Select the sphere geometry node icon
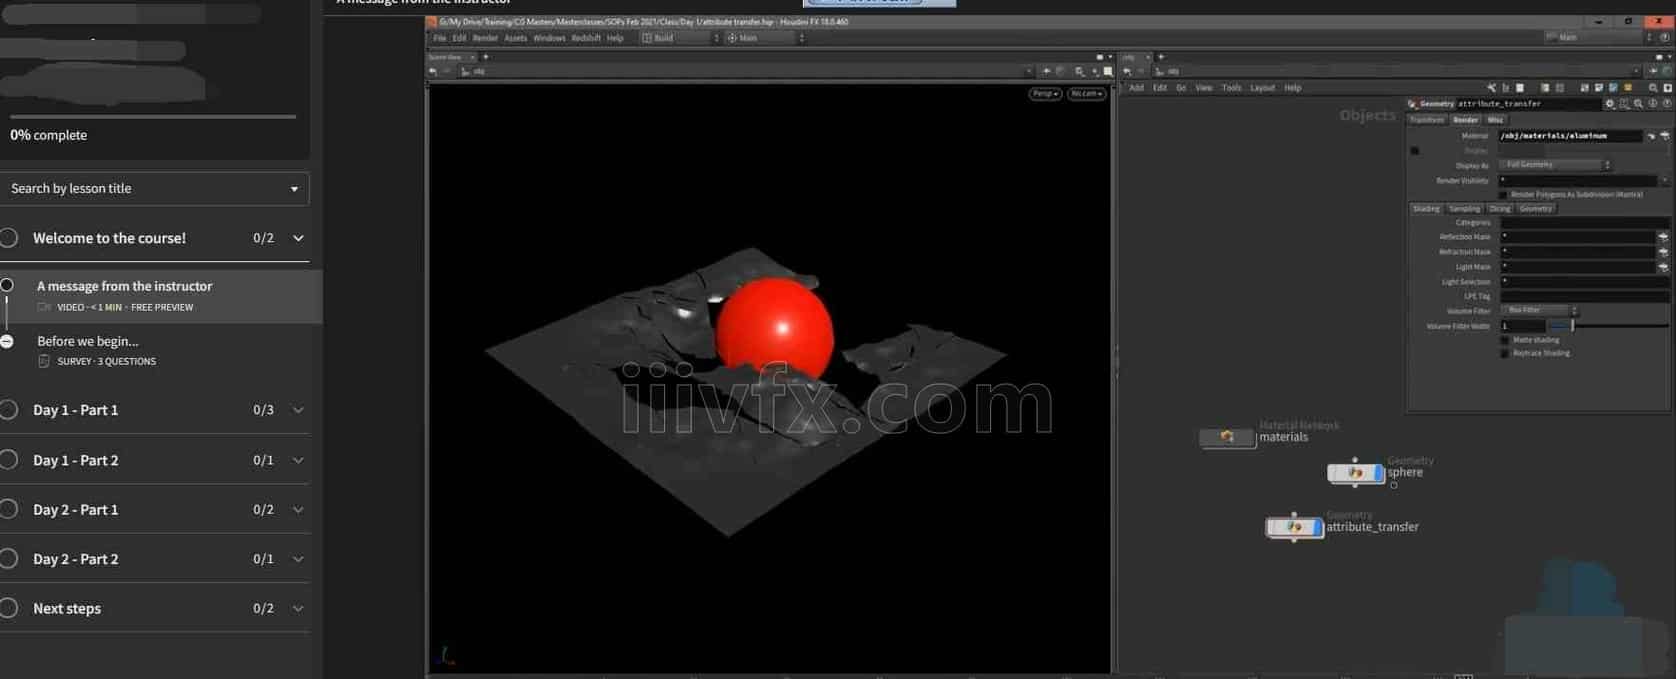The width and height of the screenshot is (1676, 679). (x=1355, y=472)
